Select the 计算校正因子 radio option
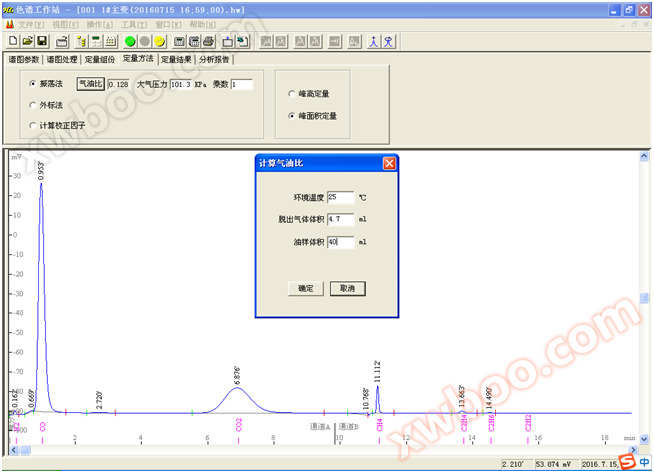654x473 pixels. click(x=33, y=125)
